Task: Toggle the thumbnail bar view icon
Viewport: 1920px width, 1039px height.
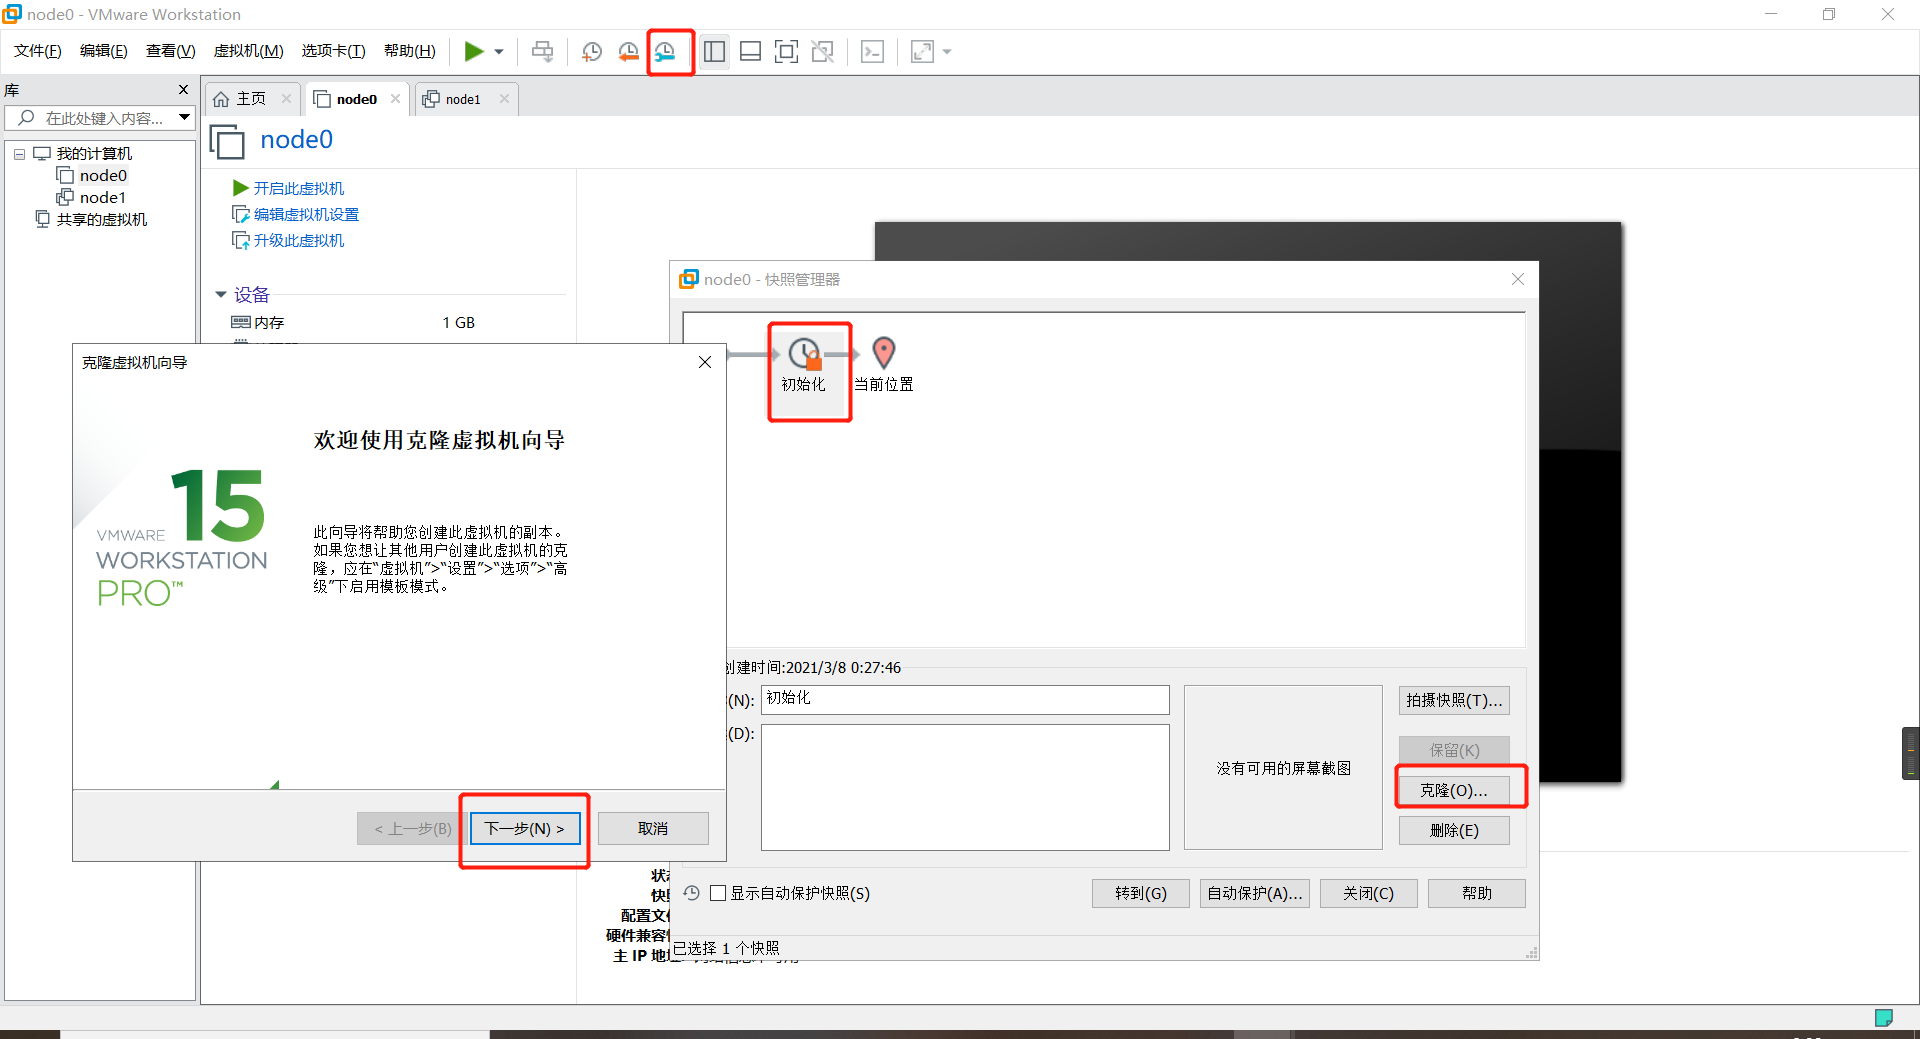Action: tap(750, 51)
